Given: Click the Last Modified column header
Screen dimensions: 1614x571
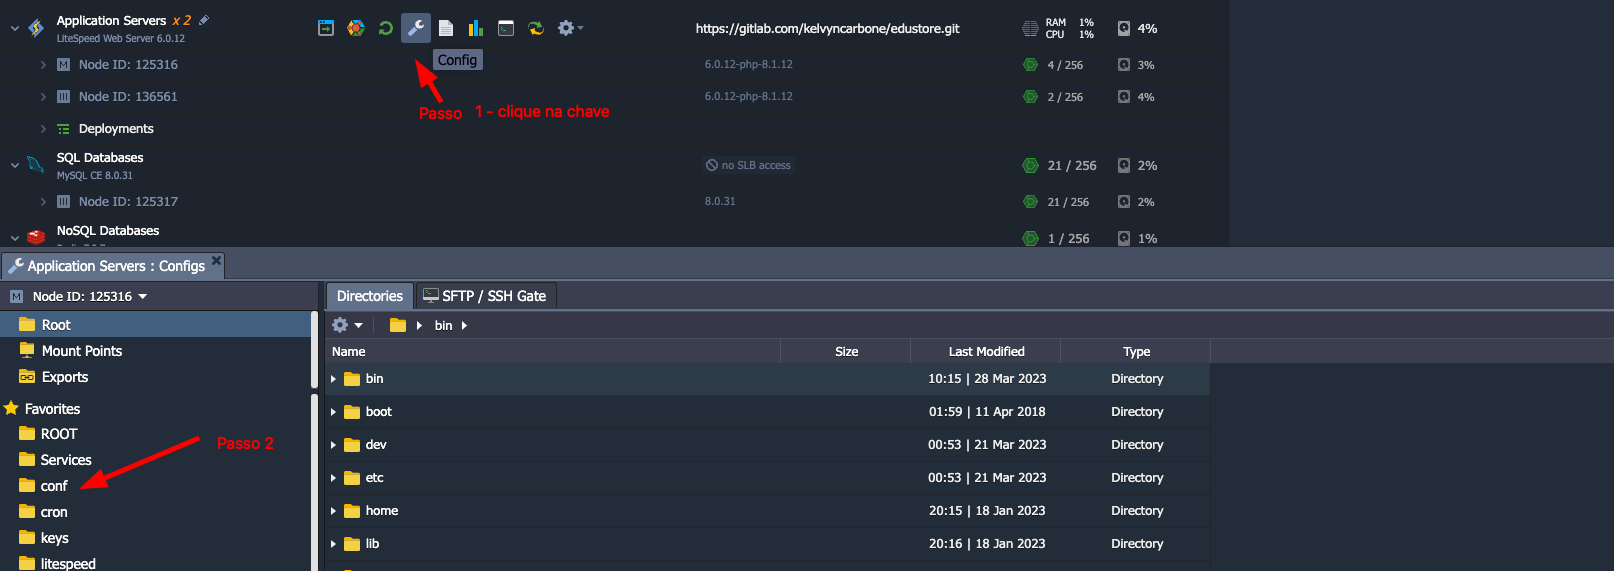Looking at the screenshot, I should [985, 351].
